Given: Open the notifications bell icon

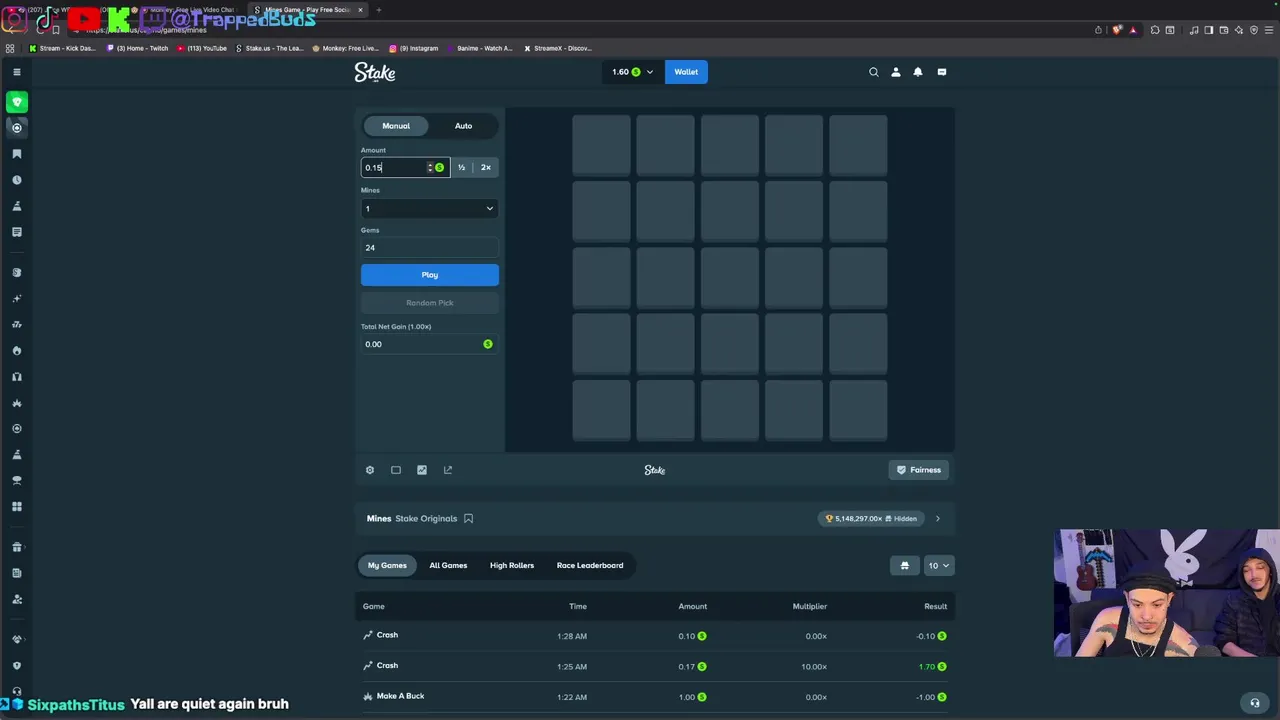Looking at the screenshot, I should point(918,72).
